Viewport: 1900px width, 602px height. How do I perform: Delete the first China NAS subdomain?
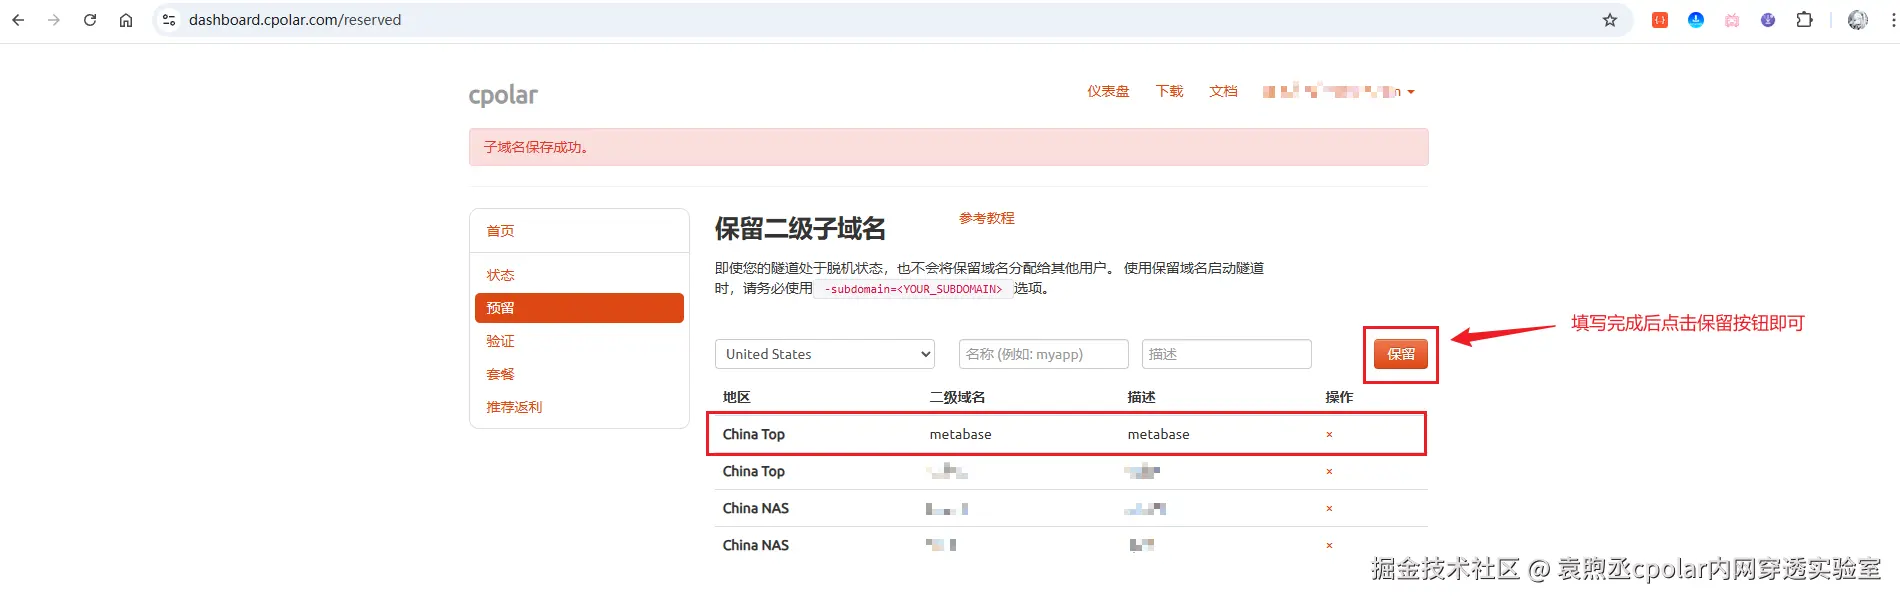[1329, 509]
